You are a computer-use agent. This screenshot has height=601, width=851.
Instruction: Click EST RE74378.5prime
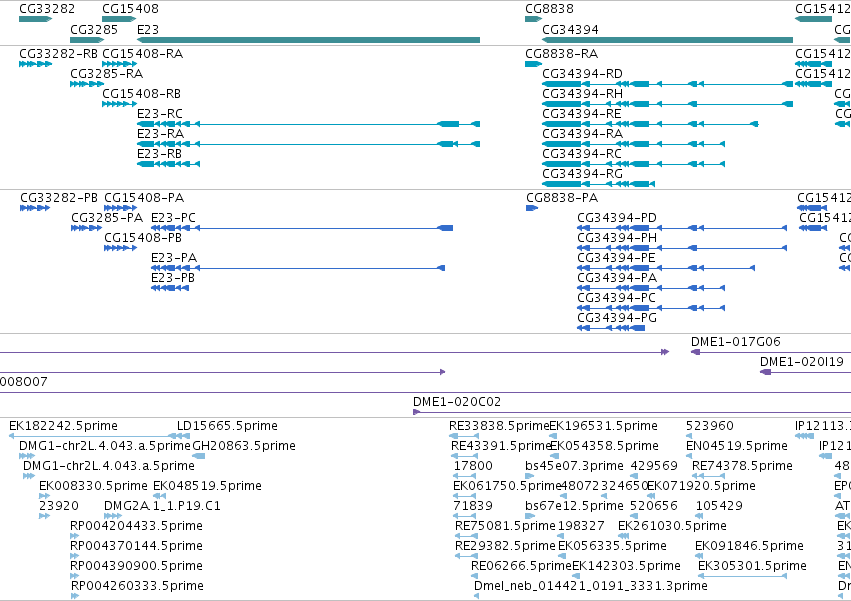(742, 466)
